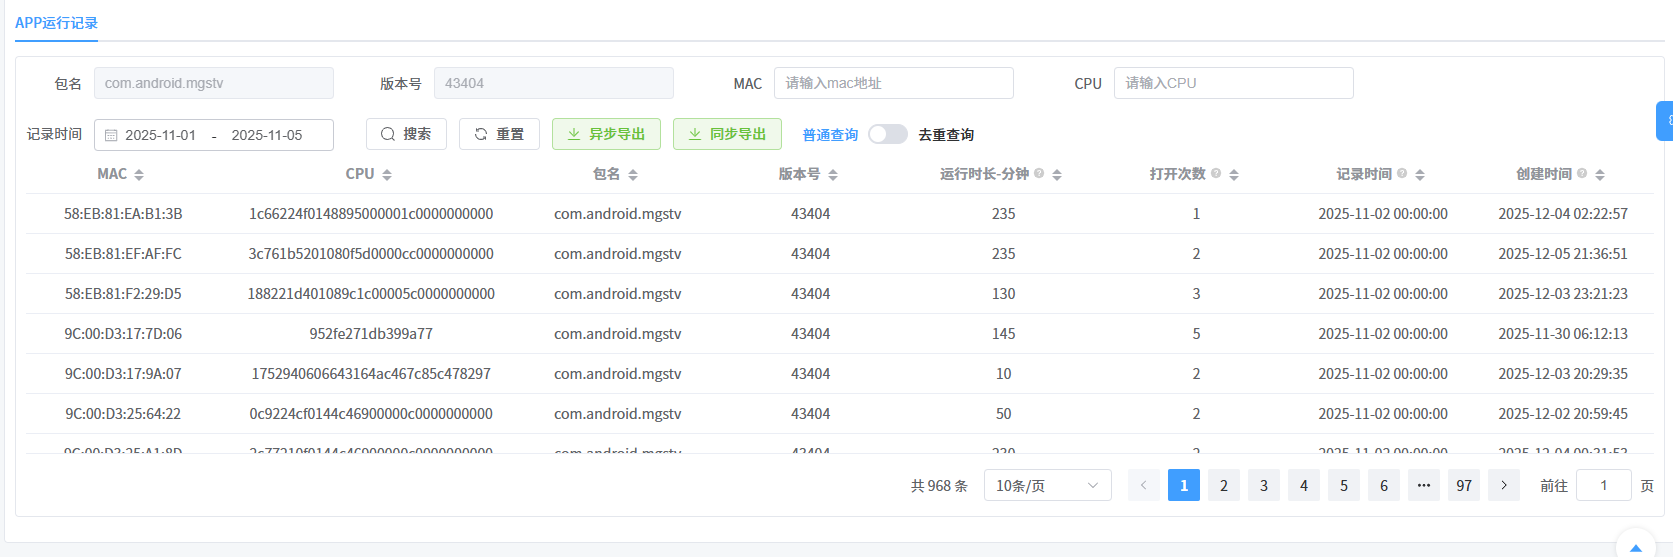Click 运行时长 cell showing 145

1003,334
